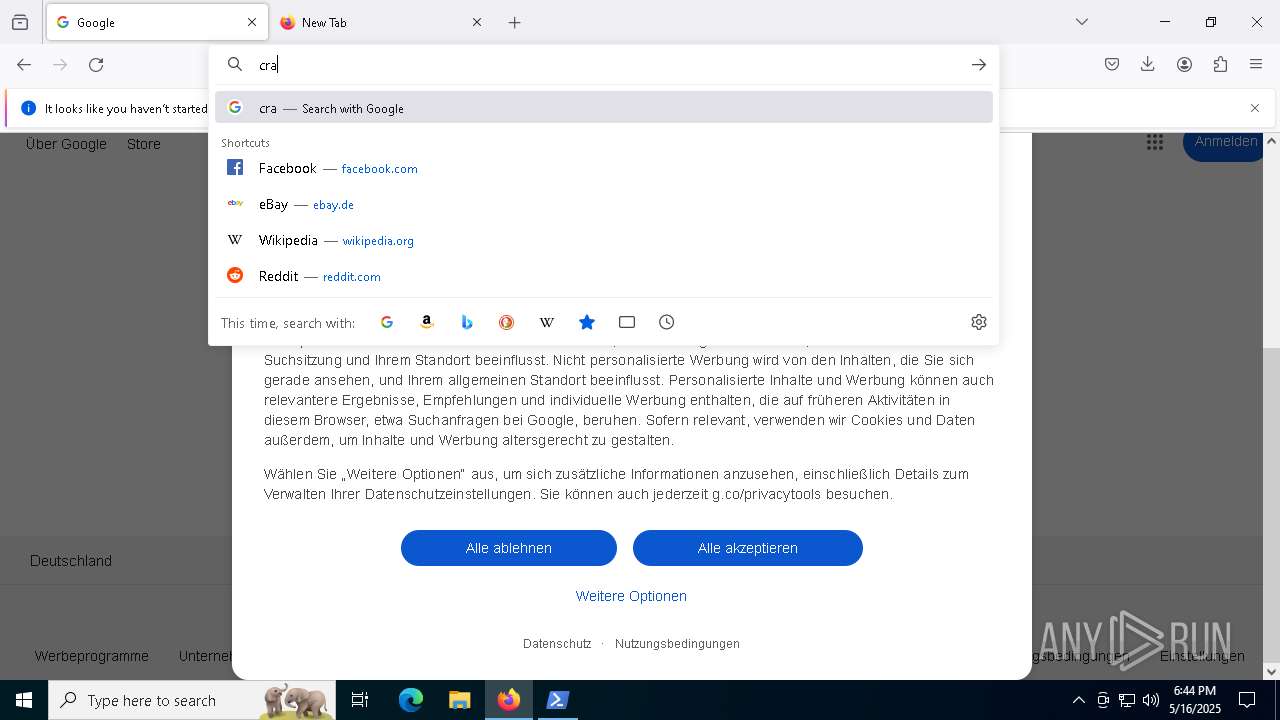Open the Store link

(144, 144)
